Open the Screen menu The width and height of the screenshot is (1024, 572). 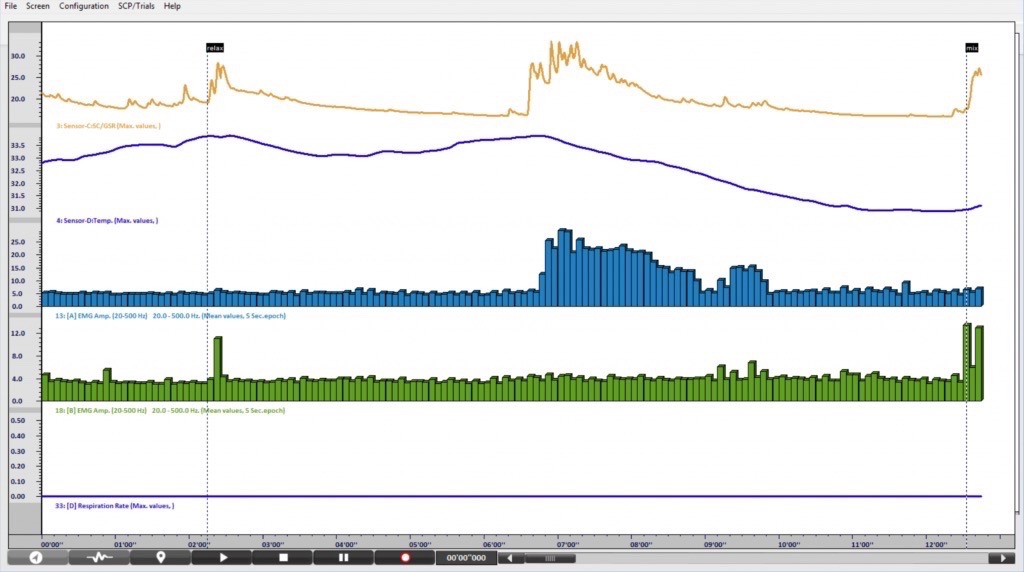click(x=38, y=6)
